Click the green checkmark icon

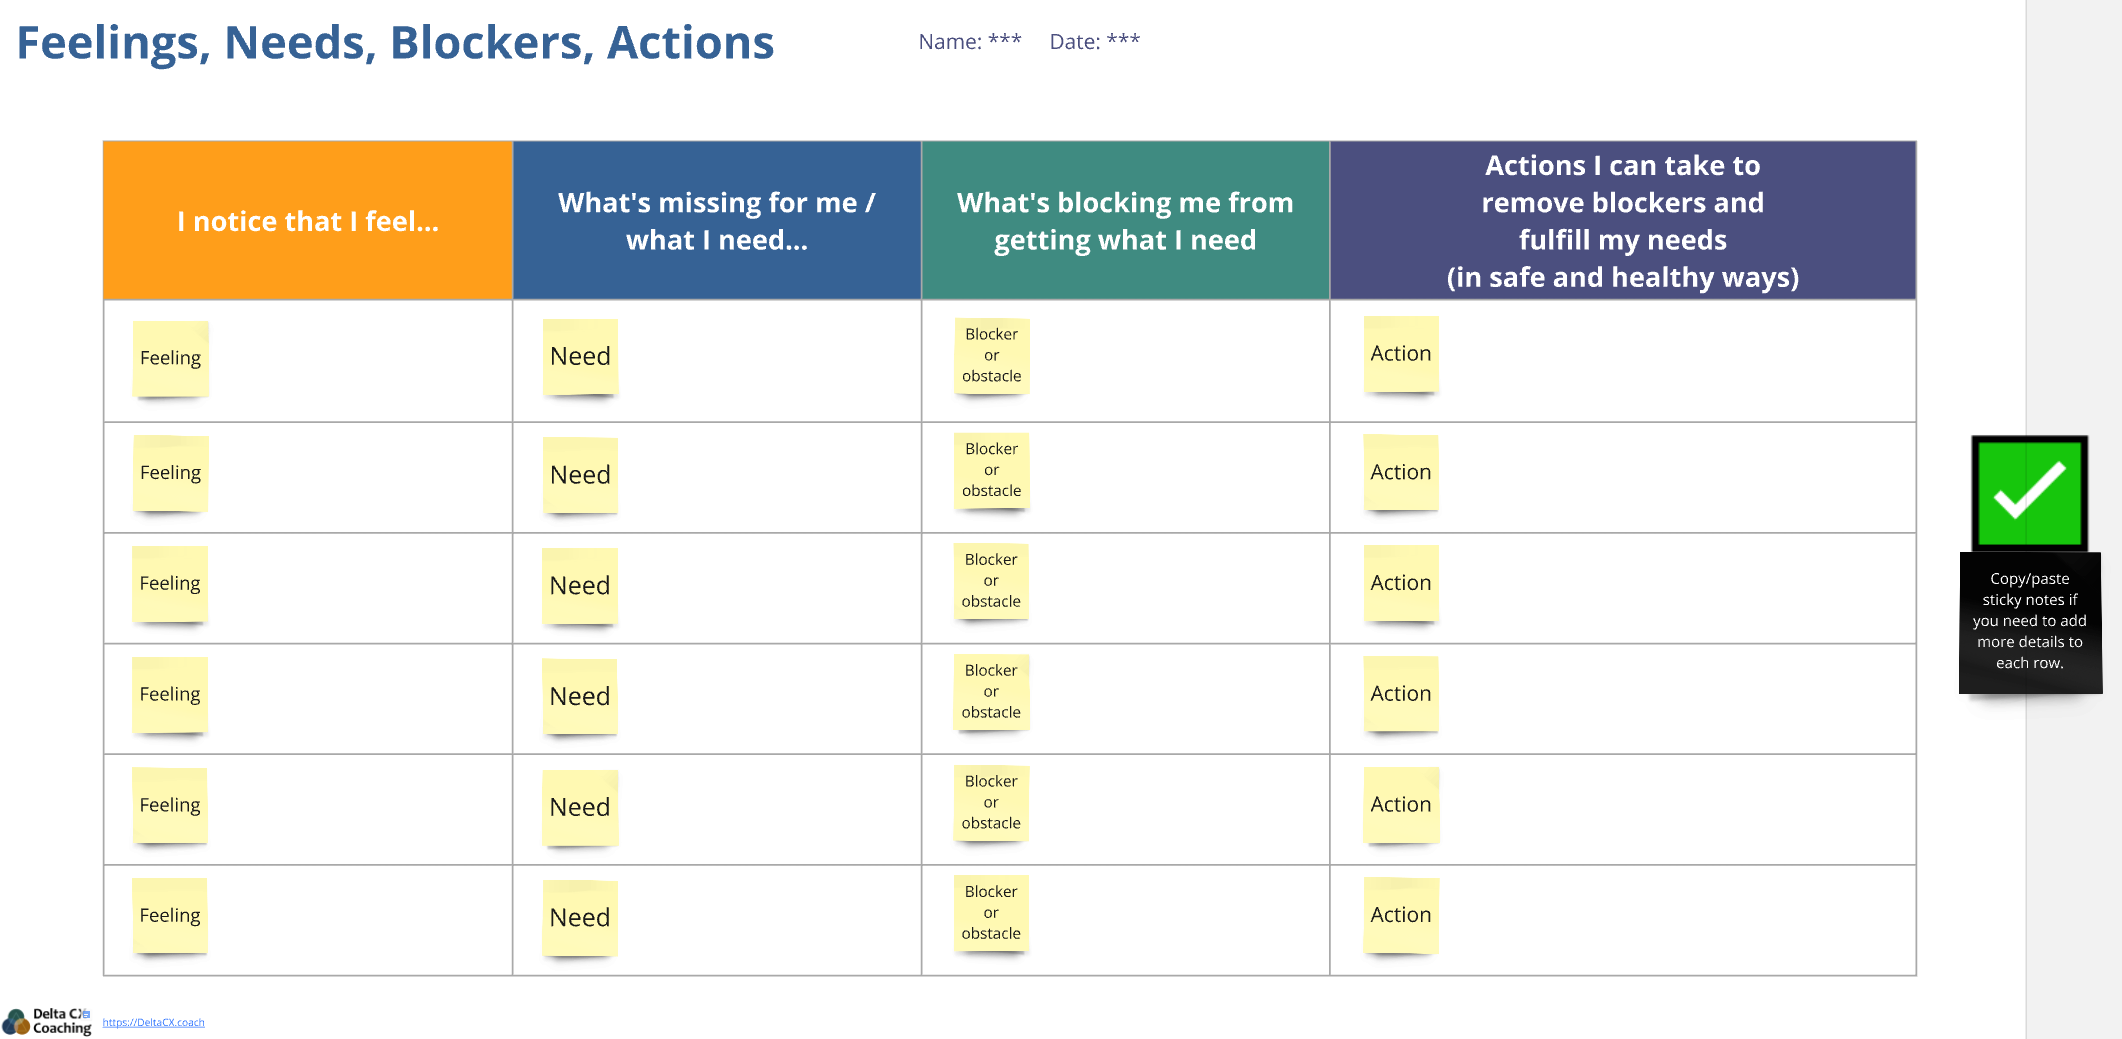[x=2029, y=493]
